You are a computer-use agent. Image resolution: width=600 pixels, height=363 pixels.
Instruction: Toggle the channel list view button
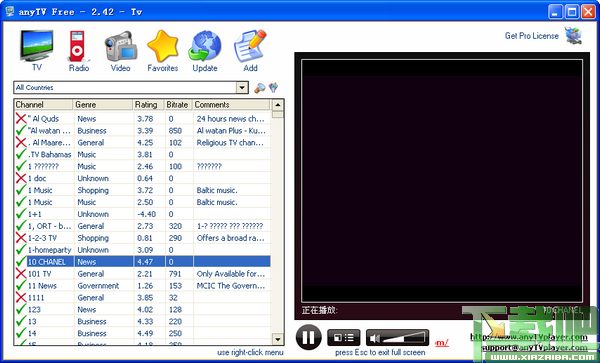pos(344,337)
